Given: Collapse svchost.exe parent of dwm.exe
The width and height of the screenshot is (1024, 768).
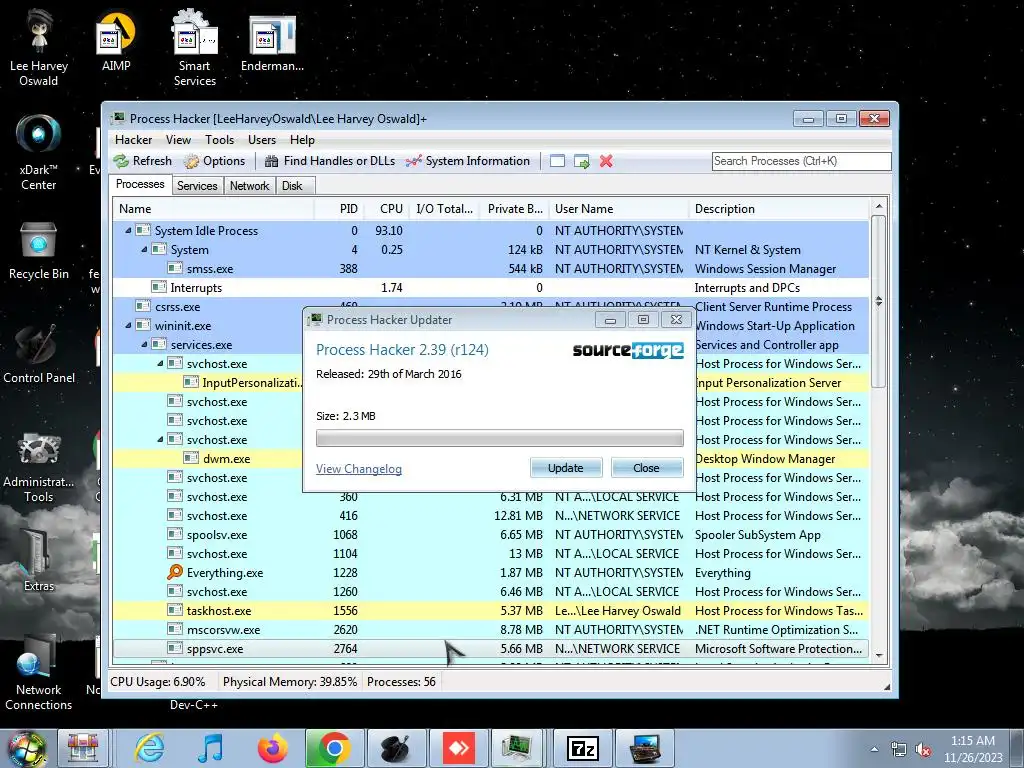Looking at the screenshot, I should pyautogui.click(x=160, y=440).
